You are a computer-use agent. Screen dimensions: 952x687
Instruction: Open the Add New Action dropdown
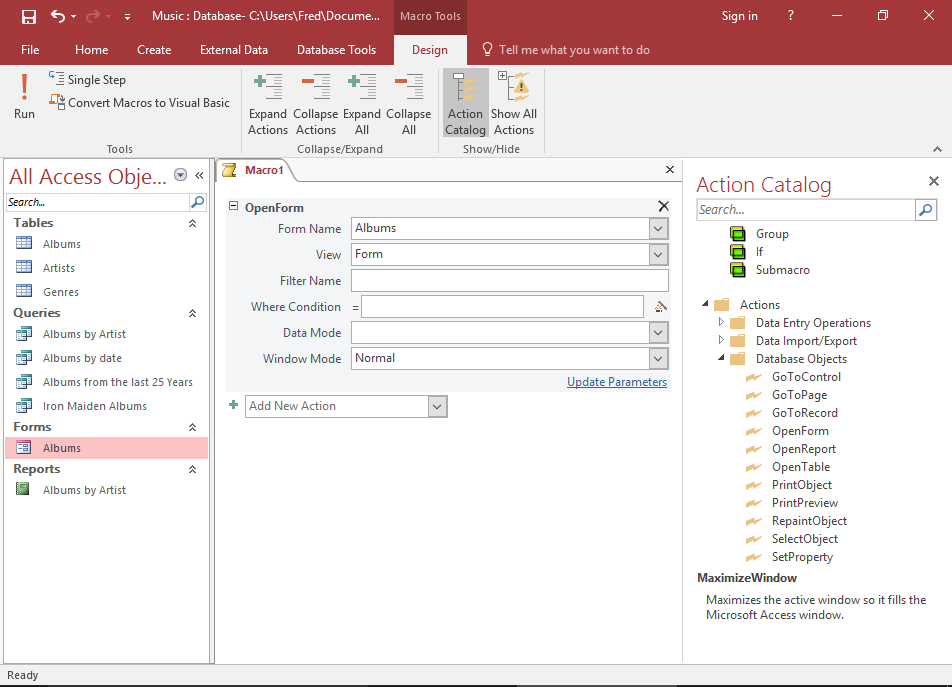coord(437,407)
